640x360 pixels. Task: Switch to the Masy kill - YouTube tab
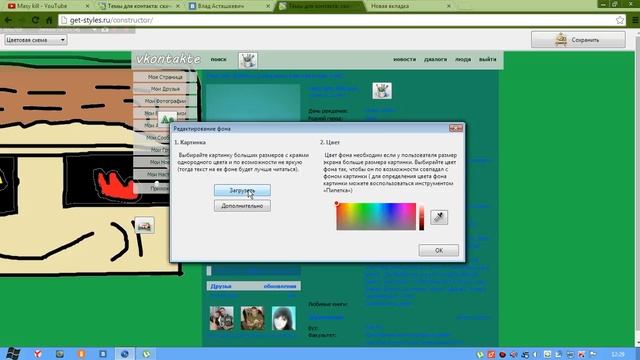tap(47, 6)
